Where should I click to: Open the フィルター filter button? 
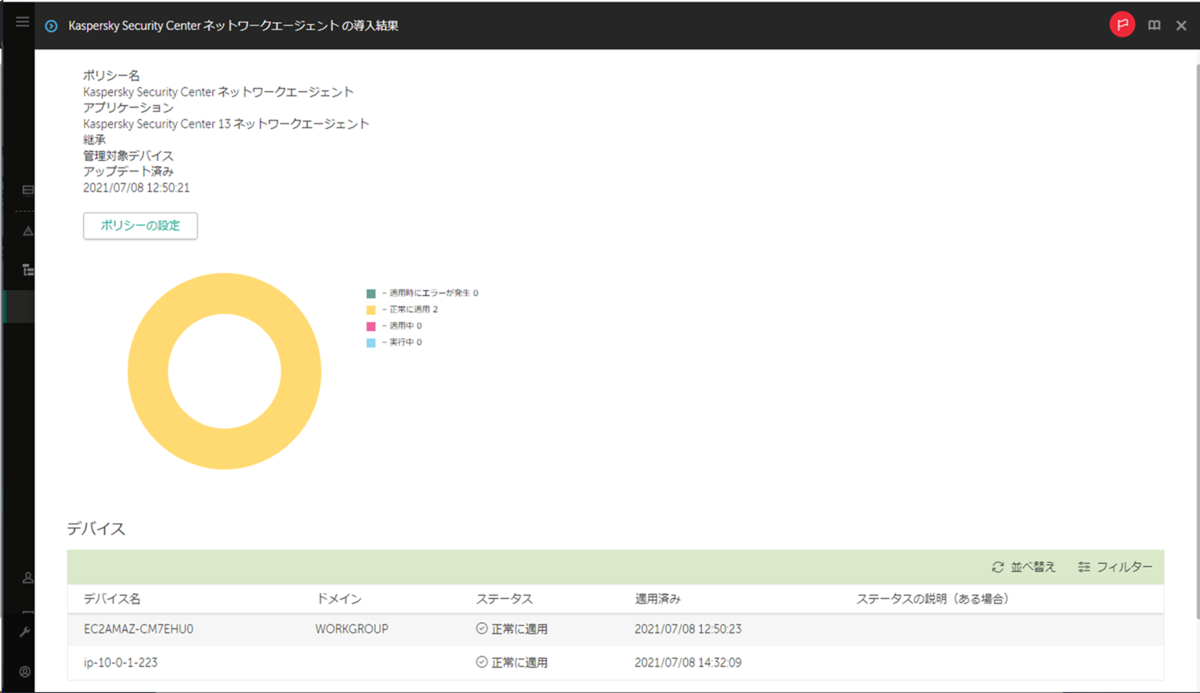pos(1115,567)
